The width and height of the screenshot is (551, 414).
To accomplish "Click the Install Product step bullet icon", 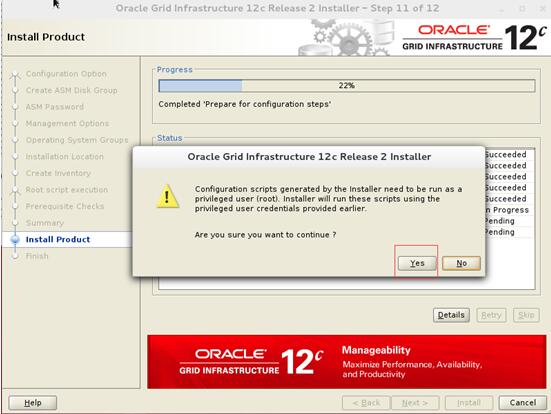I will click(x=15, y=239).
